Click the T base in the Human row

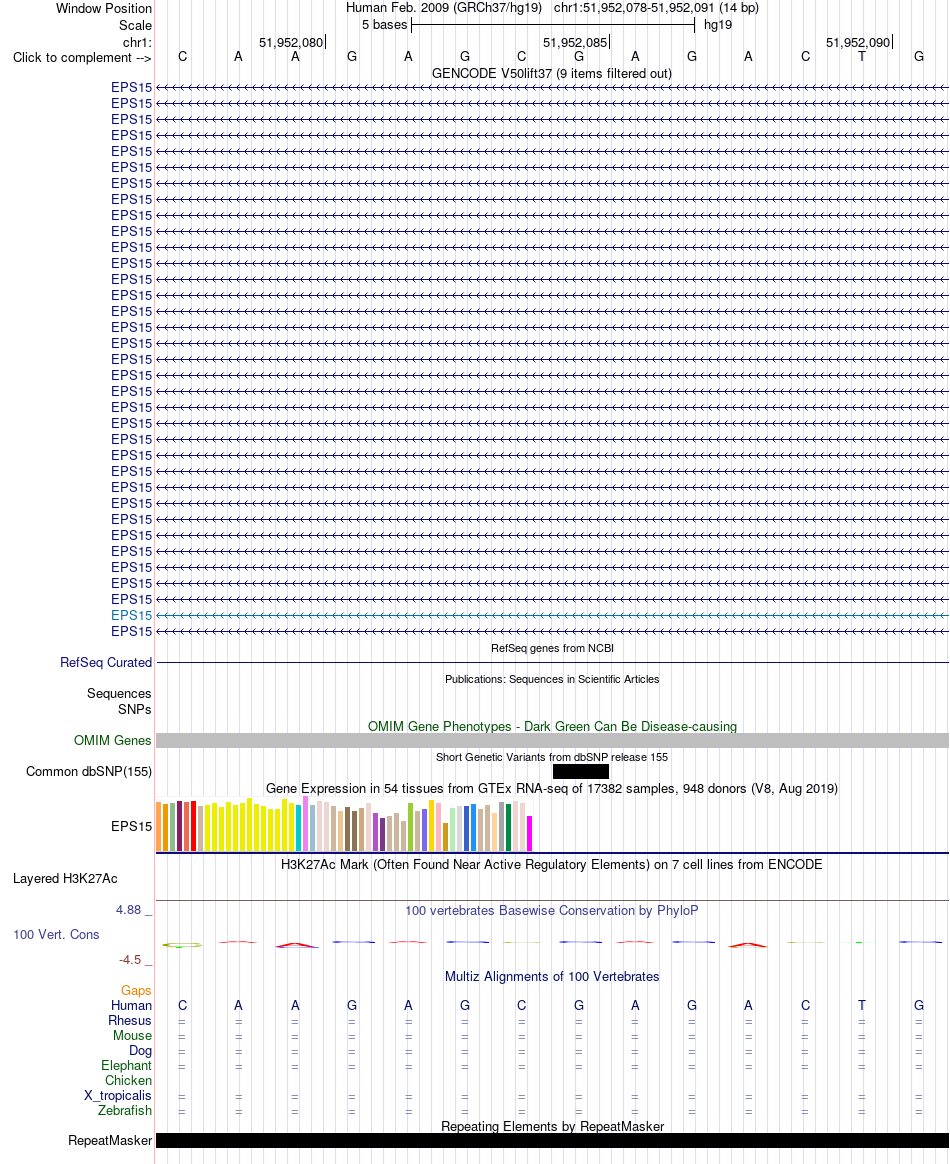point(862,1005)
